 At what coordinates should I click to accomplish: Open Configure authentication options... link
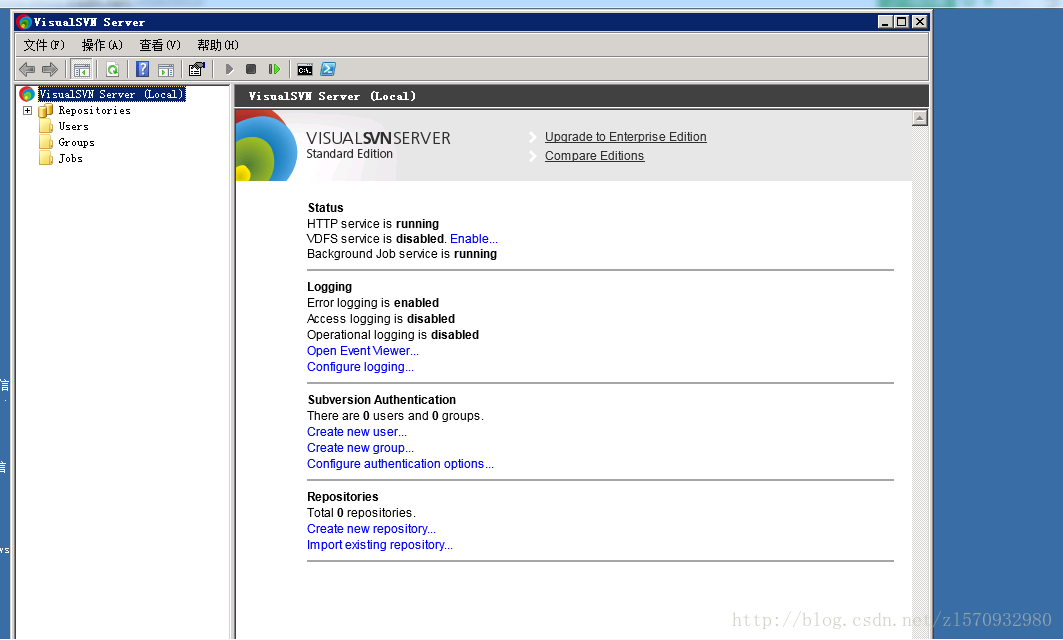[x=400, y=464]
